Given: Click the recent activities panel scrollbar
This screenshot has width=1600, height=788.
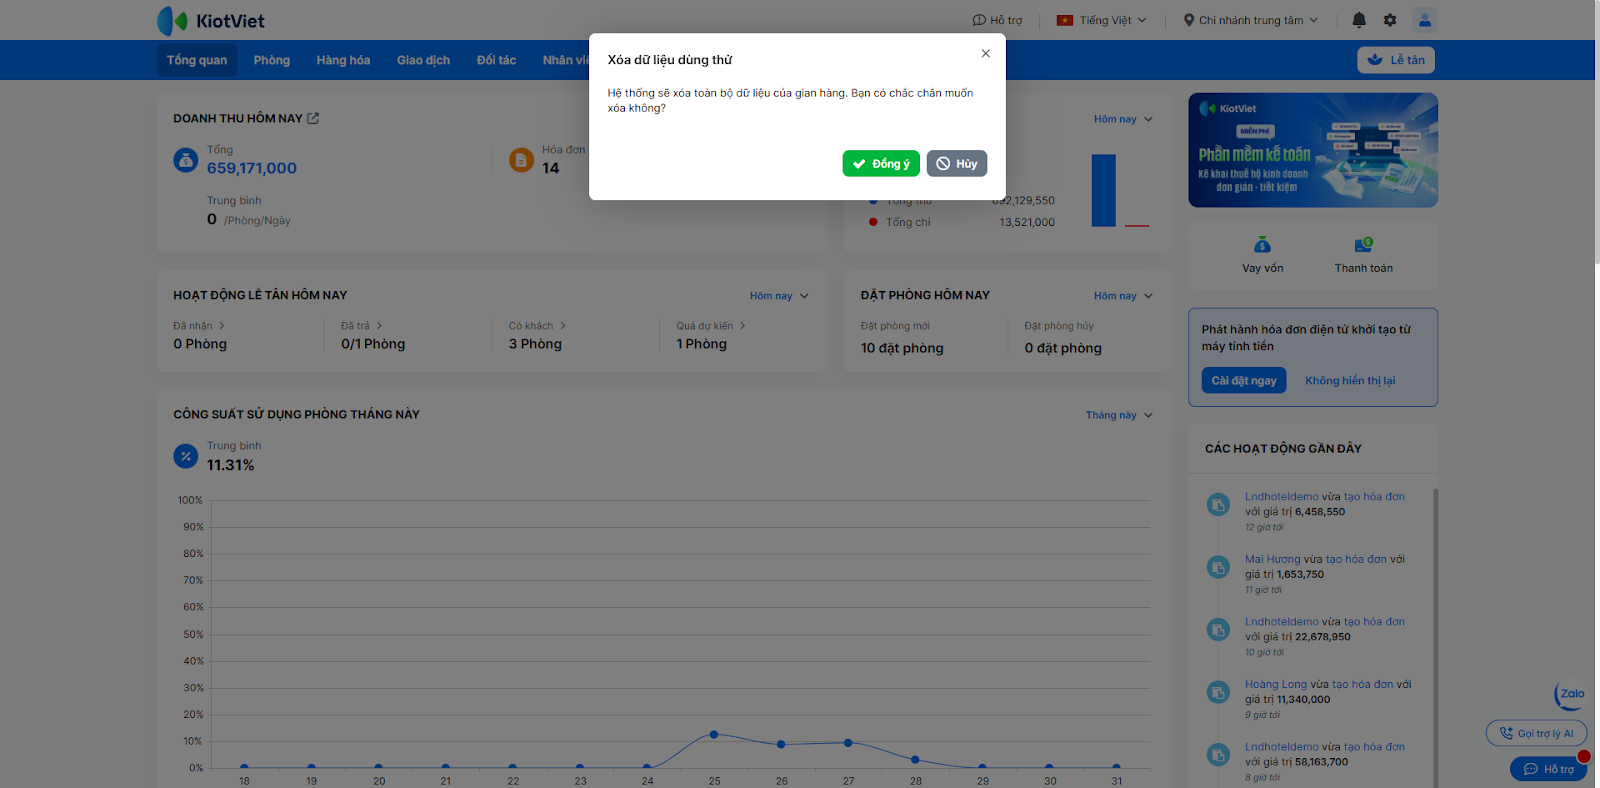Looking at the screenshot, I should click(1435, 638).
